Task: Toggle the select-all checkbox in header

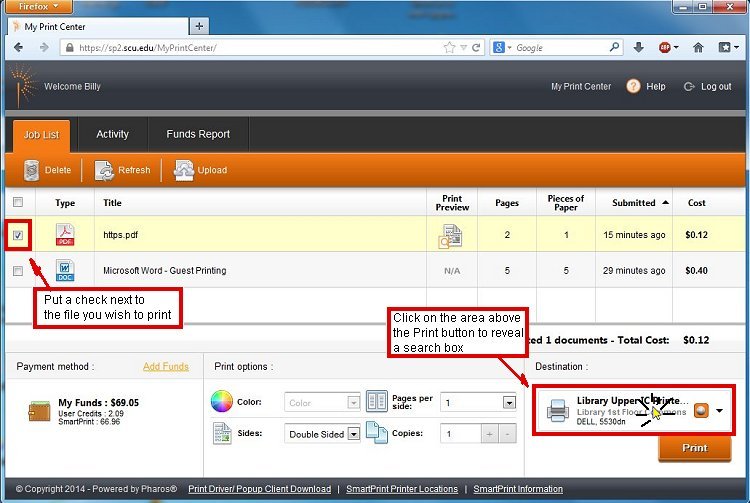Action: coord(18,202)
